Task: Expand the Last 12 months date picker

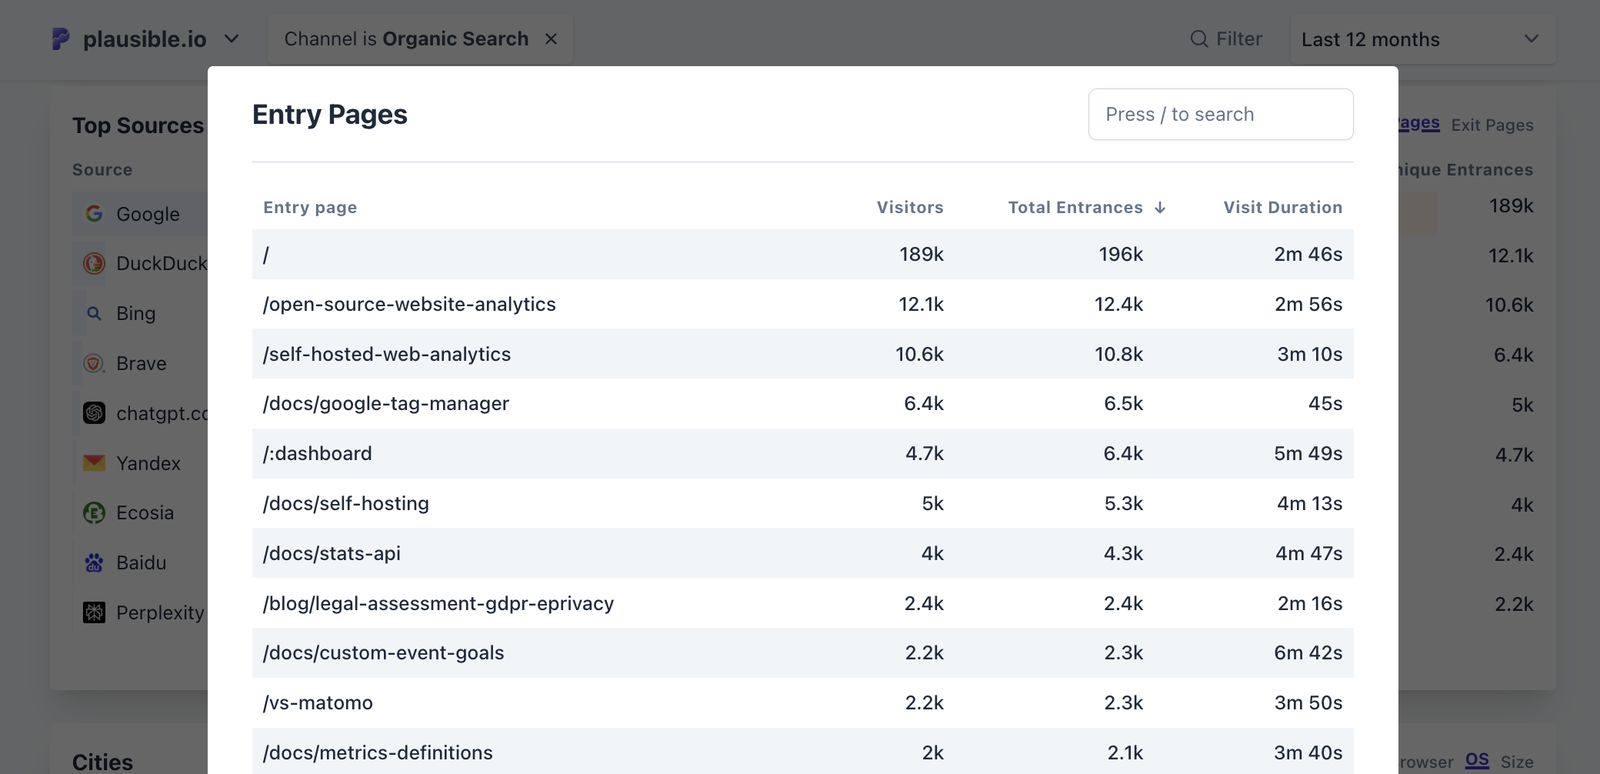Action: 1421,40
